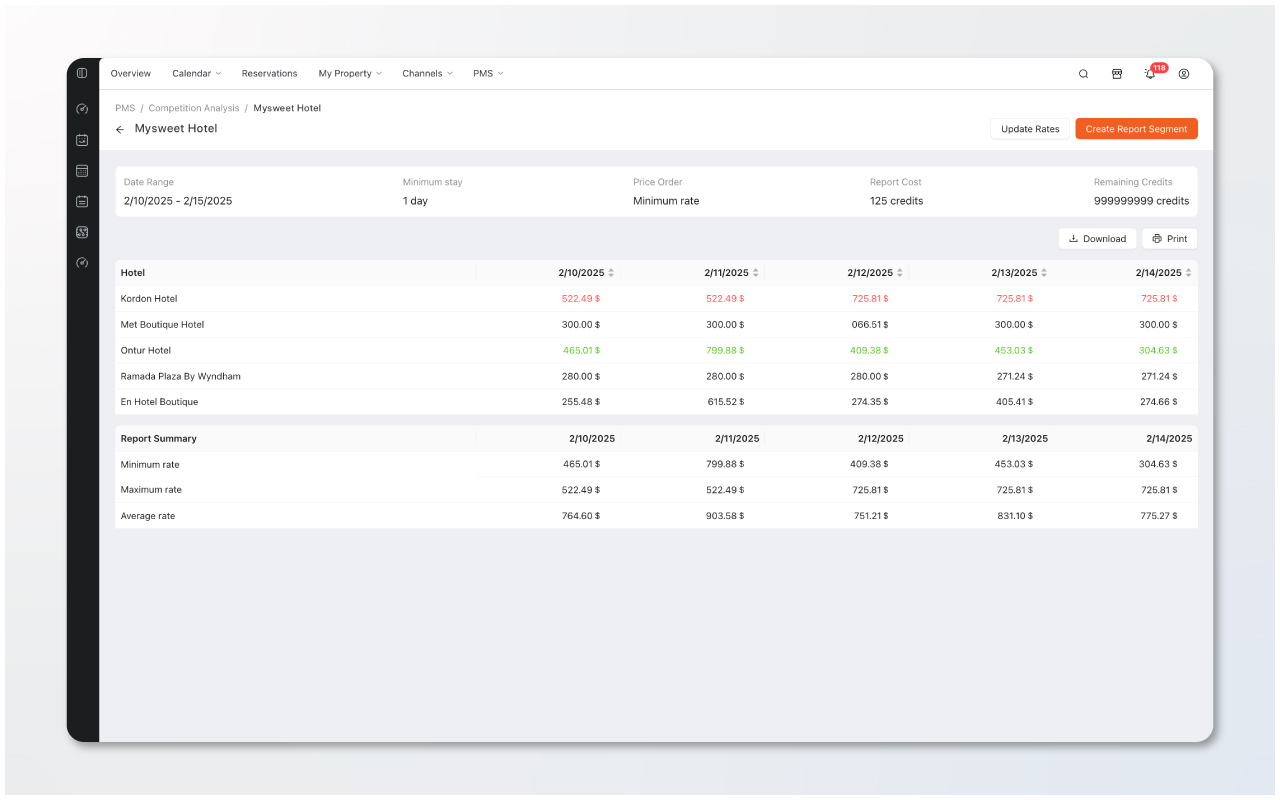Click the top gauge icon in sidebar
The height and width of the screenshot is (800, 1280).
click(82, 109)
